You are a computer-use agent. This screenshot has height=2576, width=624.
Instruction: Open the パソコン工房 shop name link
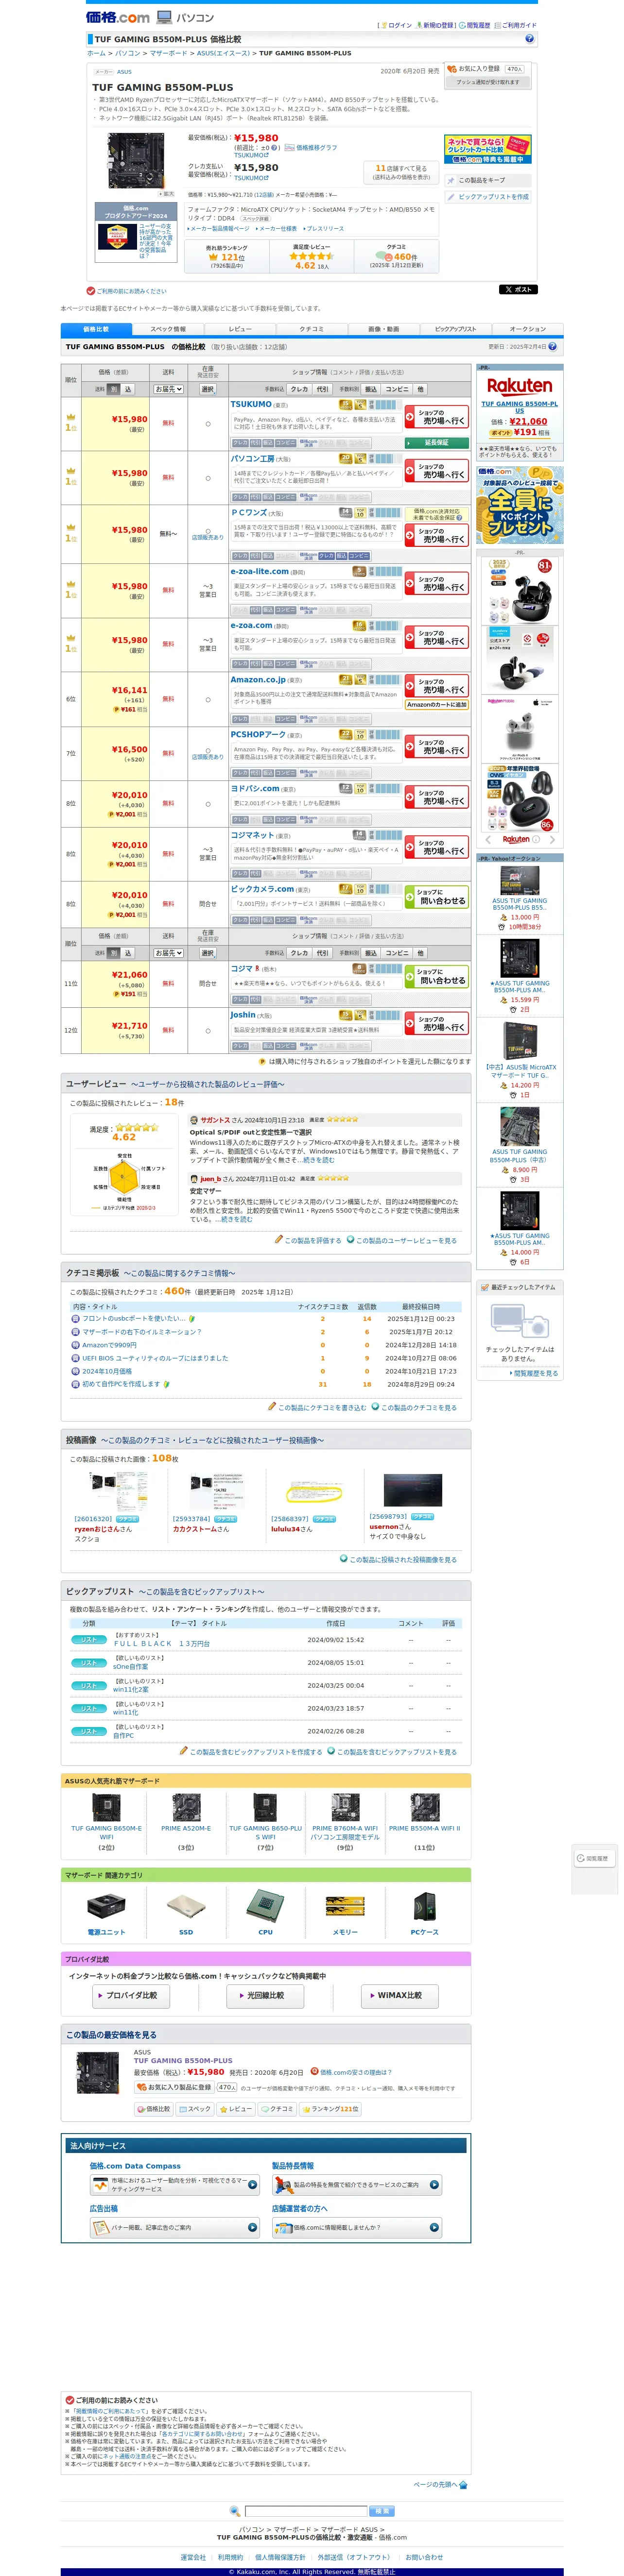[x=252, y=459]
